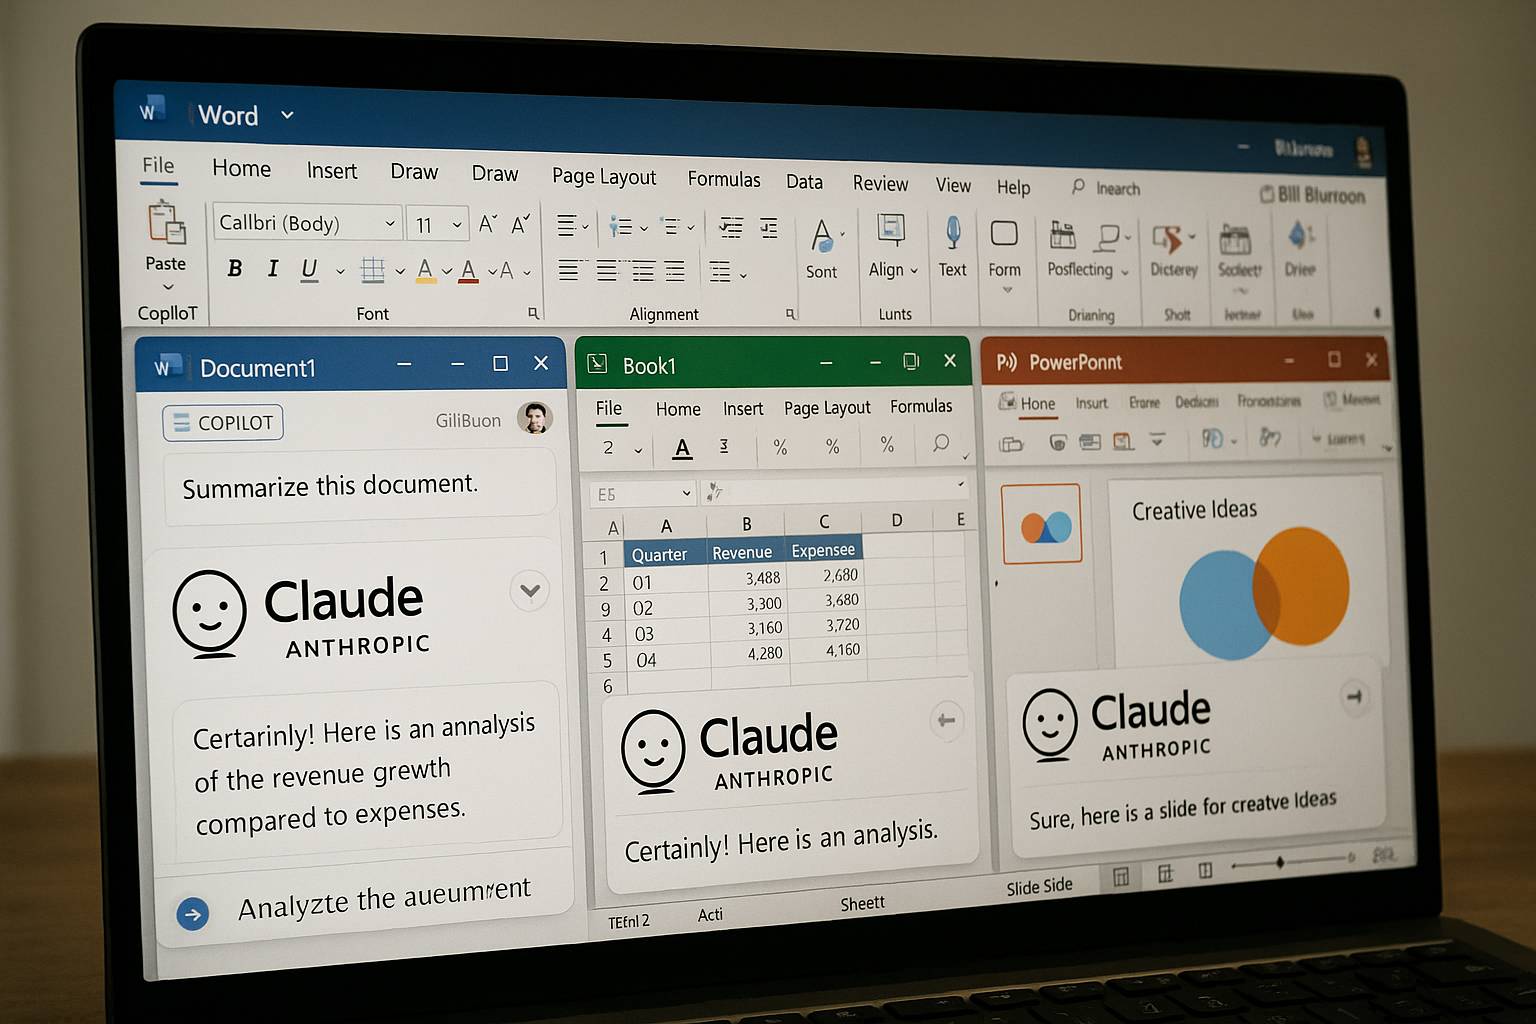The image size is (1536, 1024).
Task: Click the GiliBuon profile avatar in Document1
Action: pyautogui.click(x=535, y=418)
